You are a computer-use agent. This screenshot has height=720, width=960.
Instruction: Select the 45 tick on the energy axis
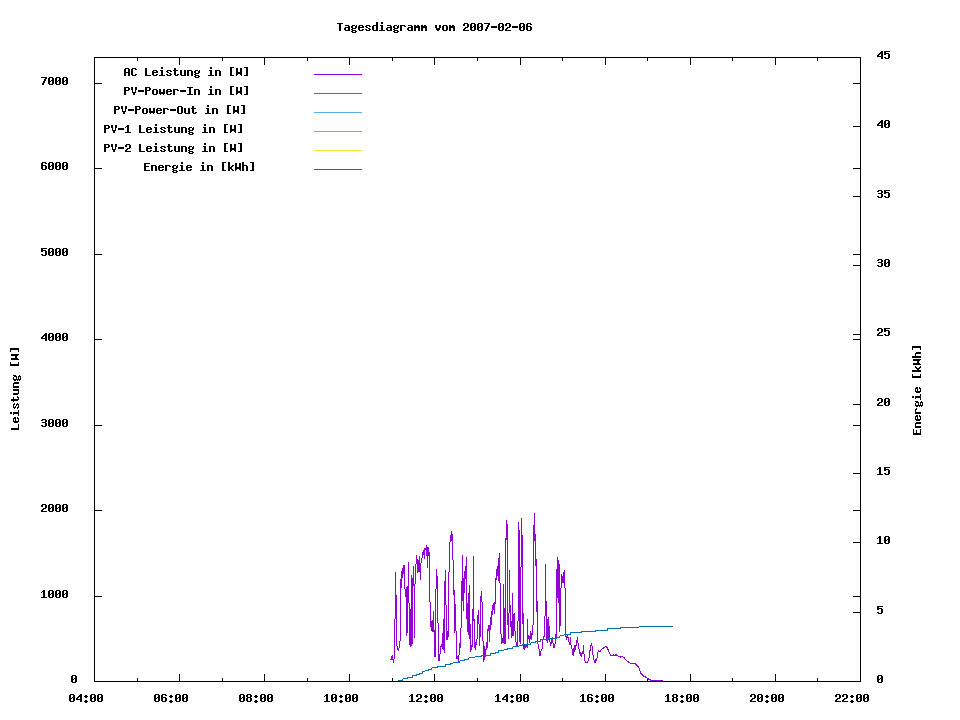[x=883, y=55]
